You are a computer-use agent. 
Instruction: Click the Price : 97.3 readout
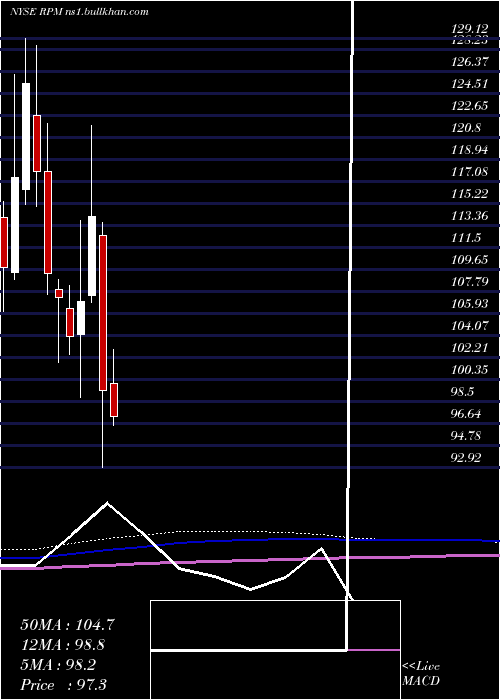63,685
